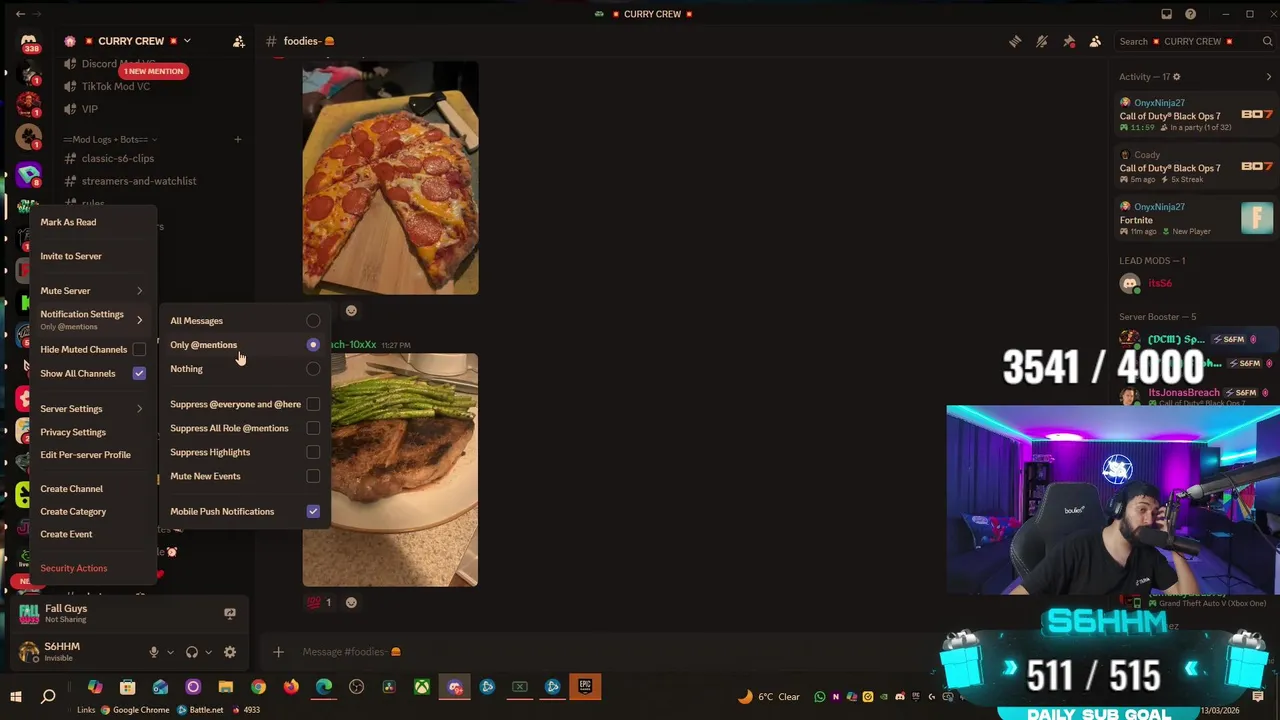The height and width of the screenshot is (720, 1280).
Task: Open OBS Studio from the taskbar
Action: (x=356, y=687)
